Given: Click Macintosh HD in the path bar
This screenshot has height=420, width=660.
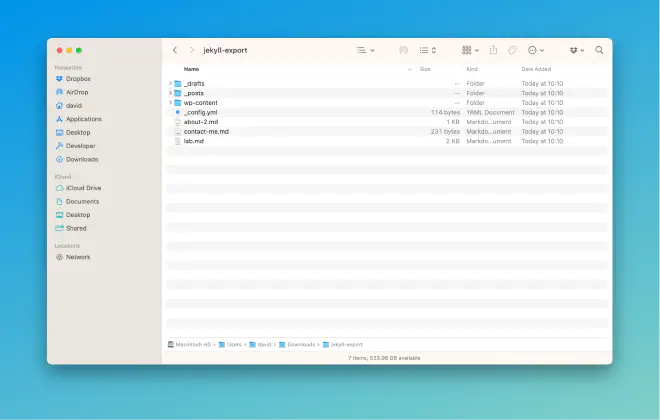Looking at the screenshot, I should point(189,345).
